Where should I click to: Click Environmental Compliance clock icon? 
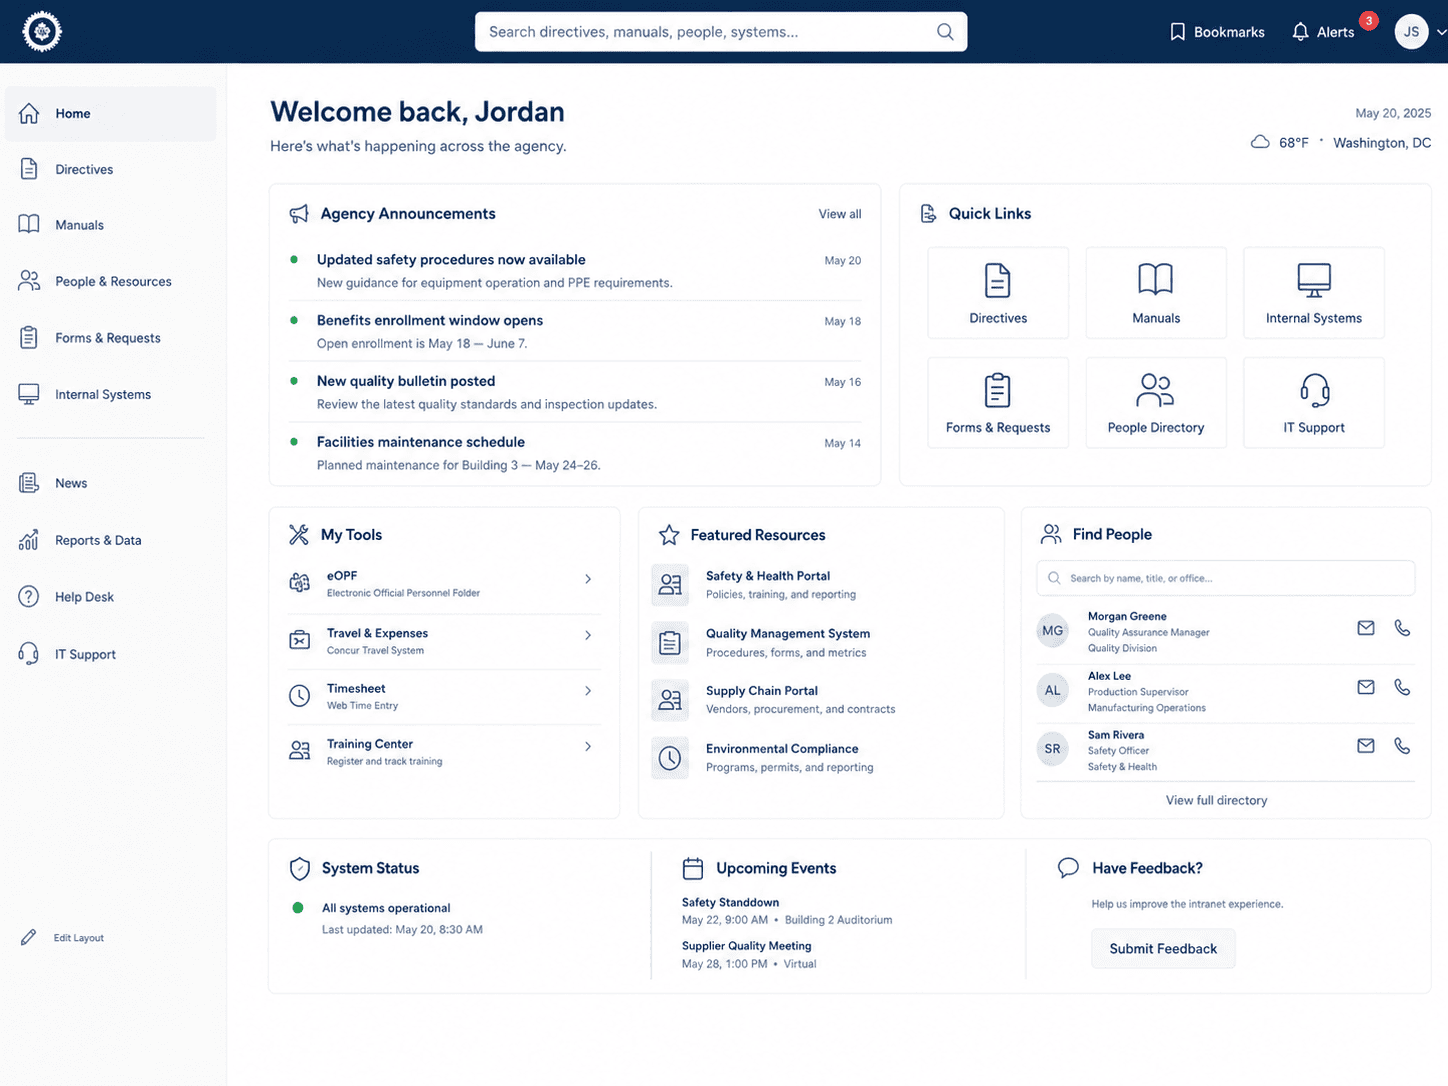click(x=670, y=758)
